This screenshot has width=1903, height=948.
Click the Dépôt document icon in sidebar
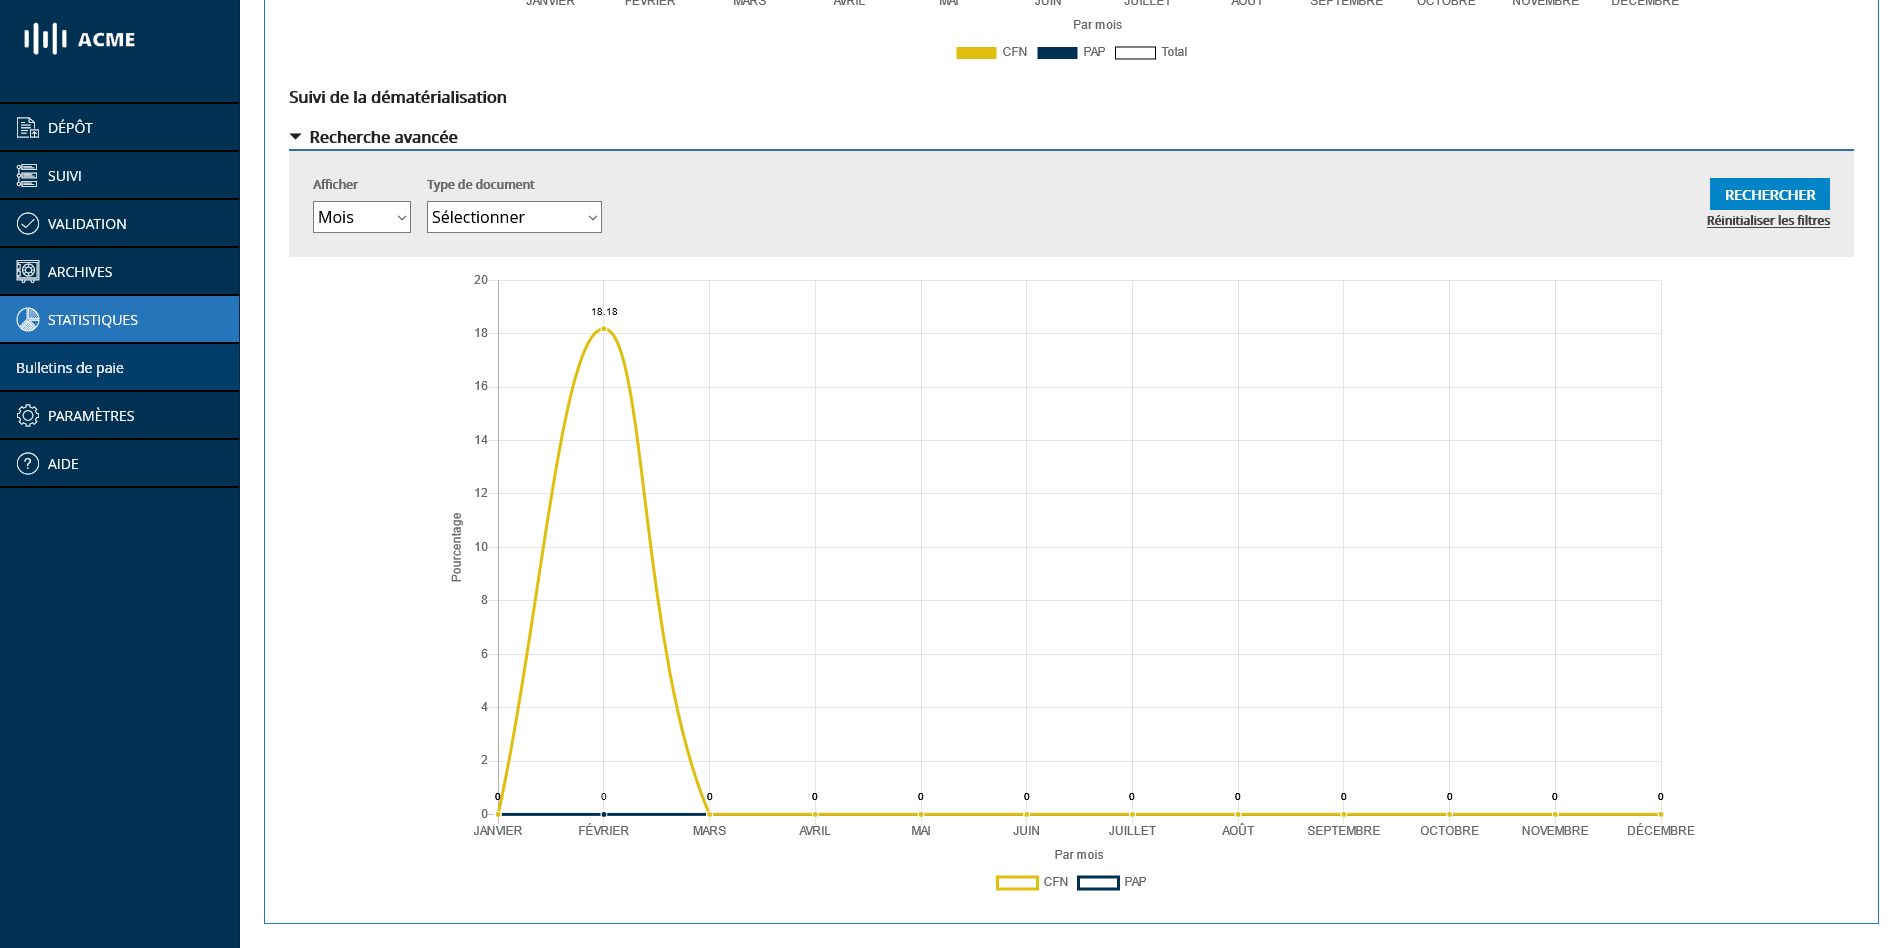coord(28,127)
